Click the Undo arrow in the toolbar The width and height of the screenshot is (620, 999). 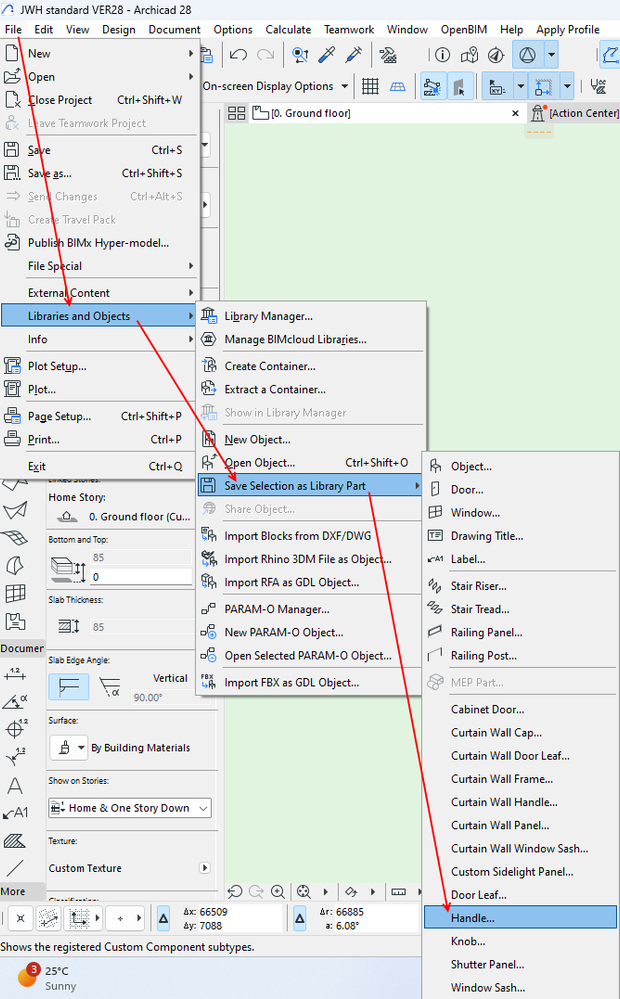238,55
